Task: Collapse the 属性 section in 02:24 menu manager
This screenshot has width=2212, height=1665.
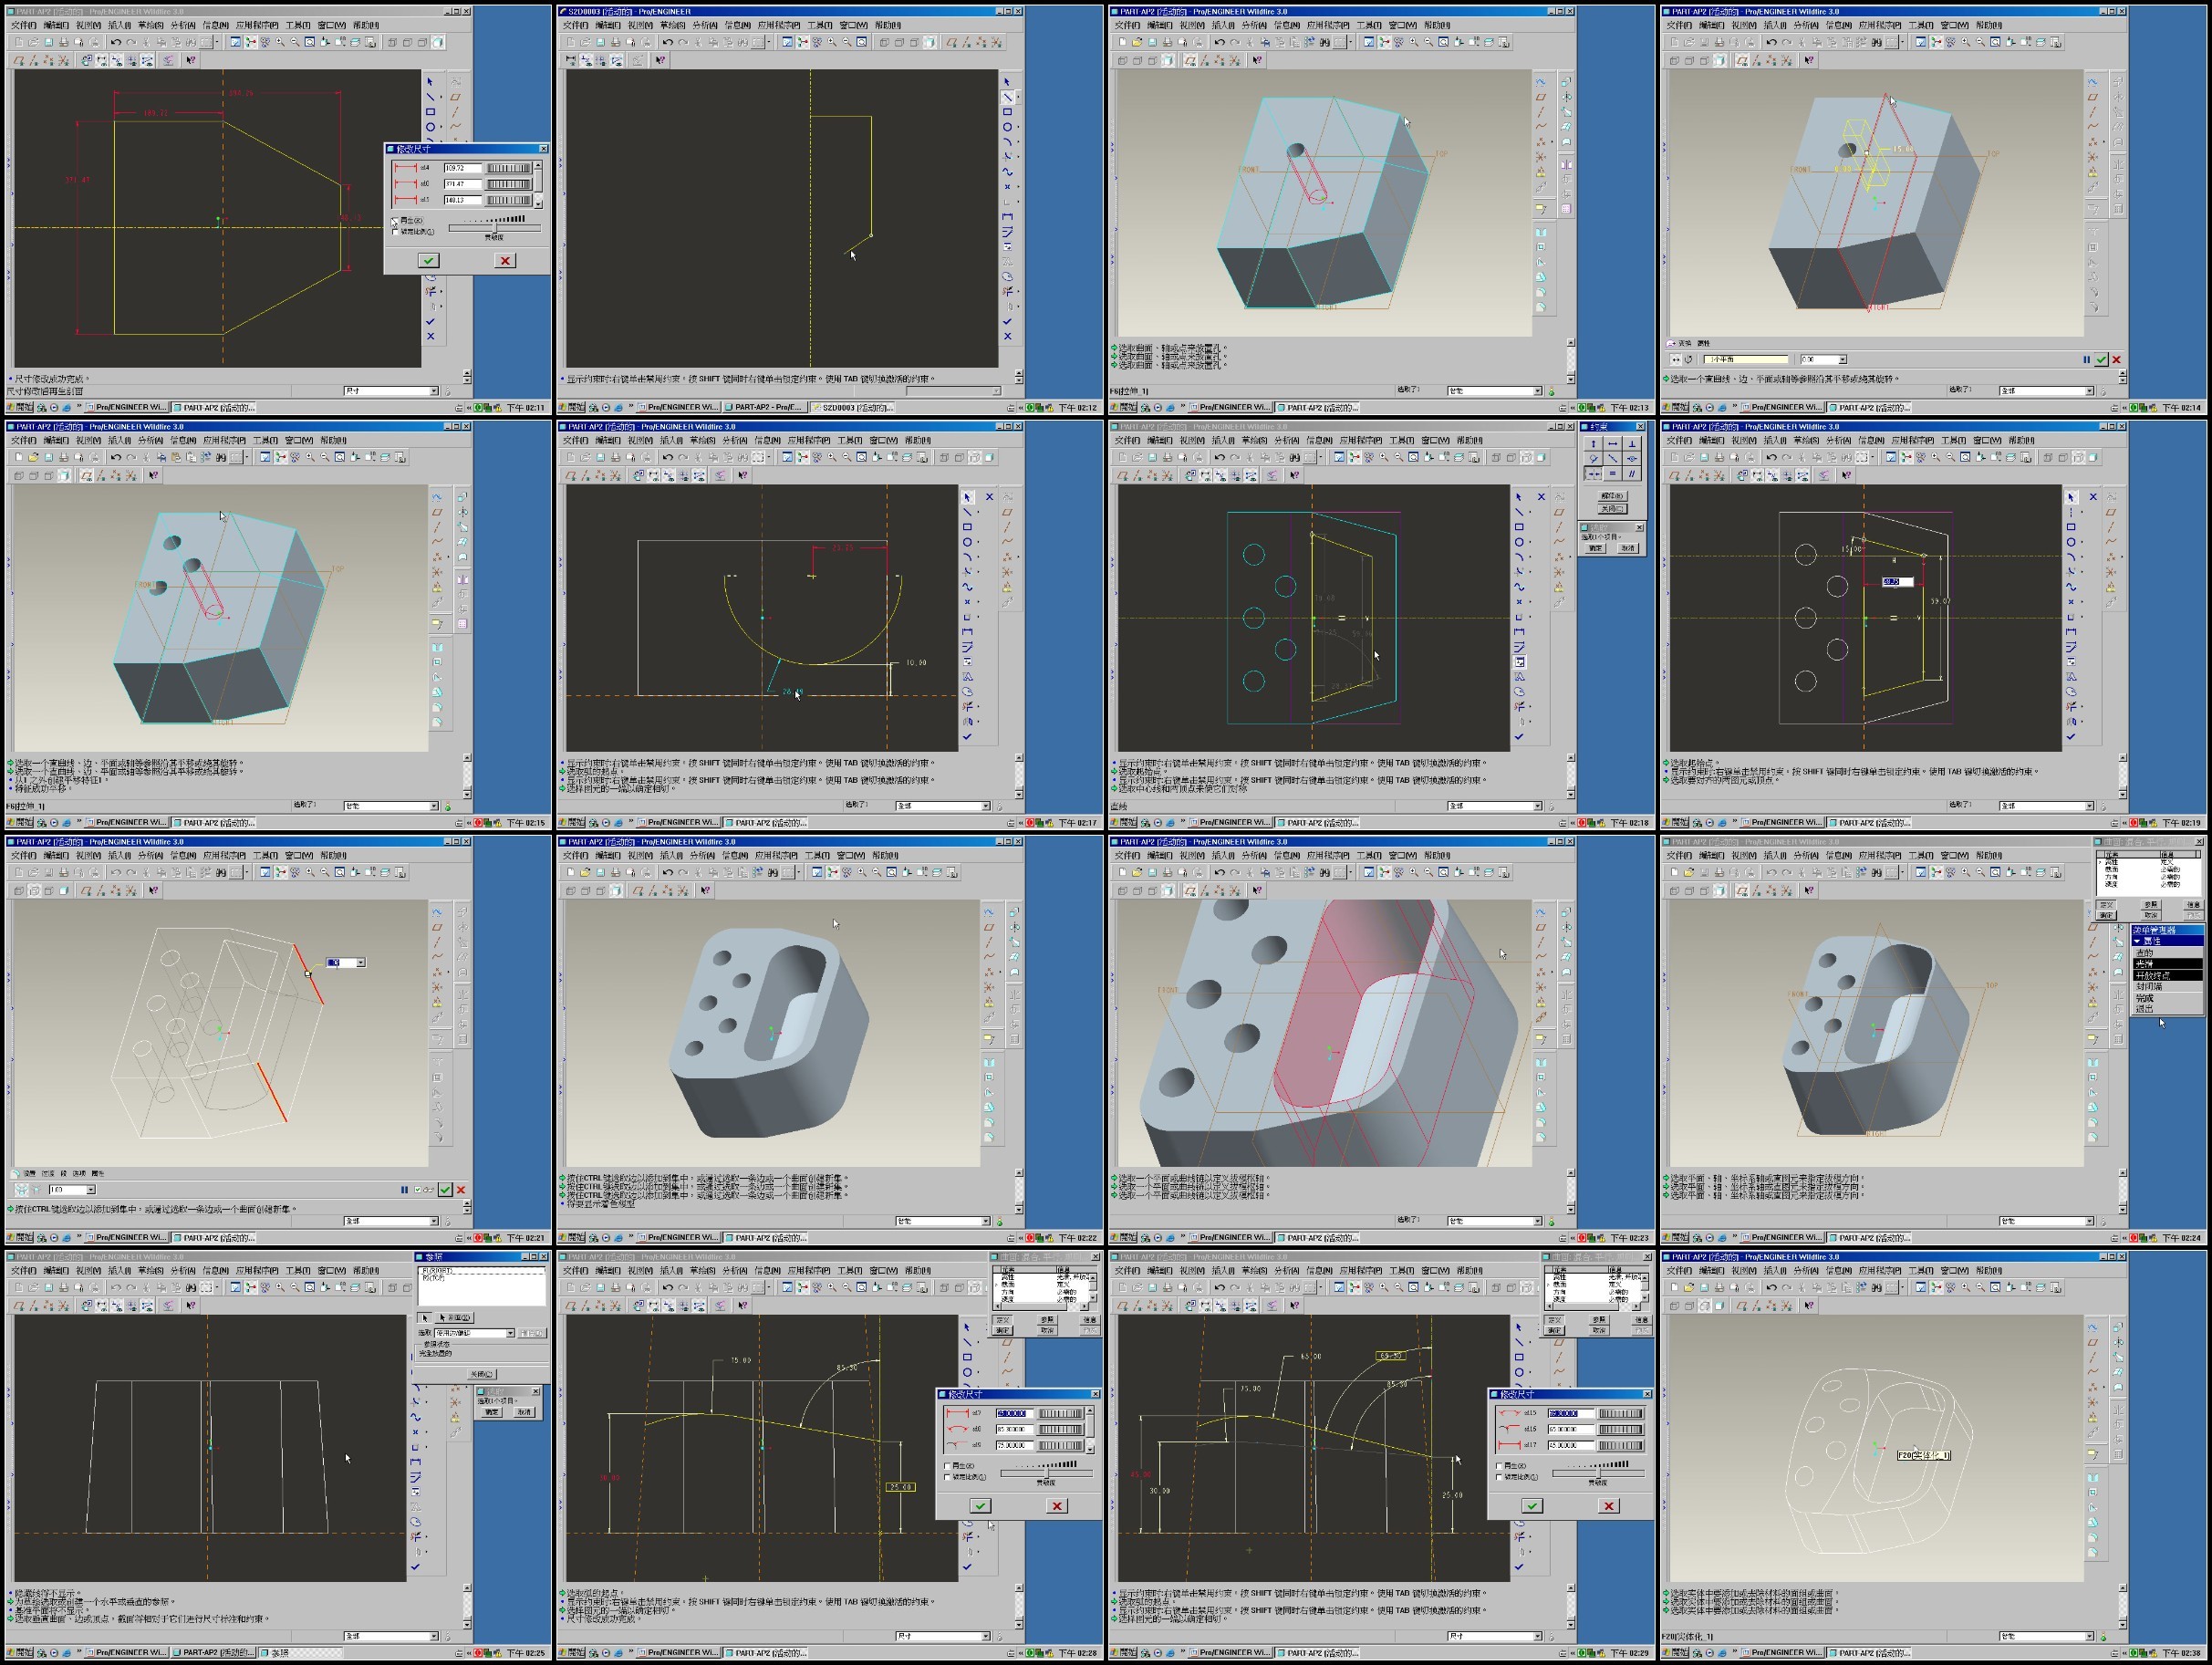Action: [2138, 941]
